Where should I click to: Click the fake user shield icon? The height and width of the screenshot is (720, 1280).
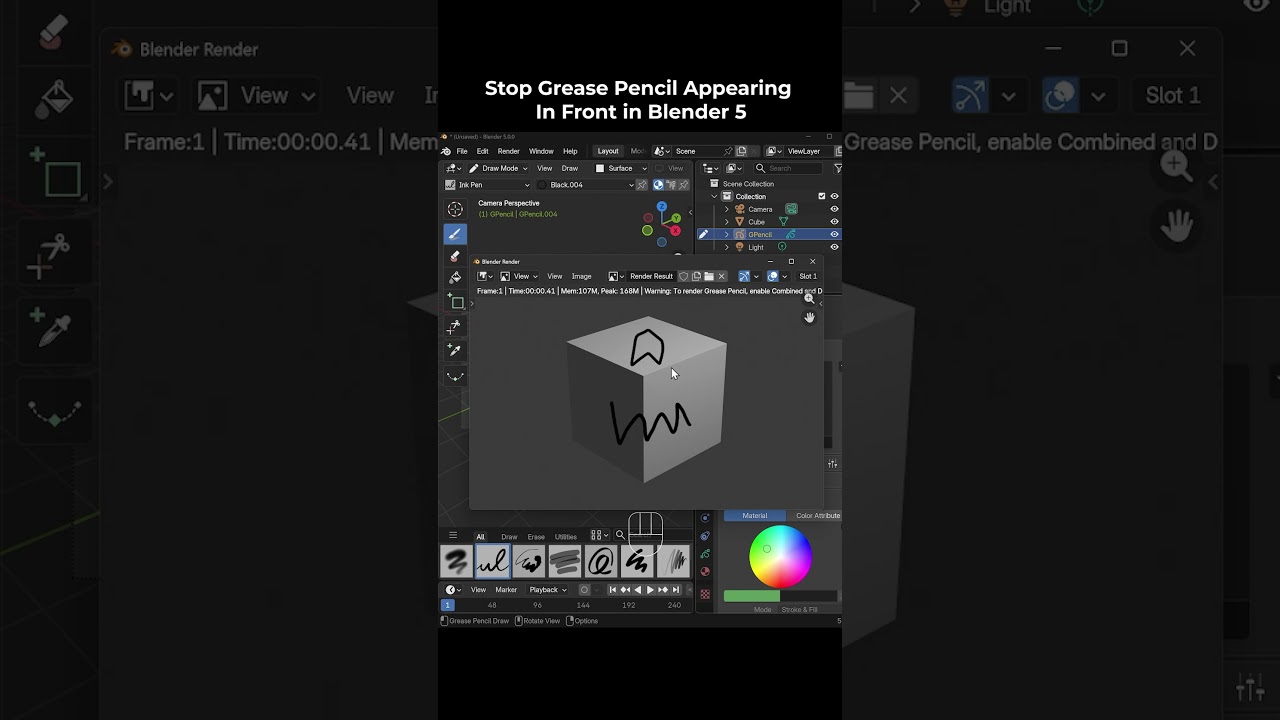pyautogui.click(x=684, y=276)
